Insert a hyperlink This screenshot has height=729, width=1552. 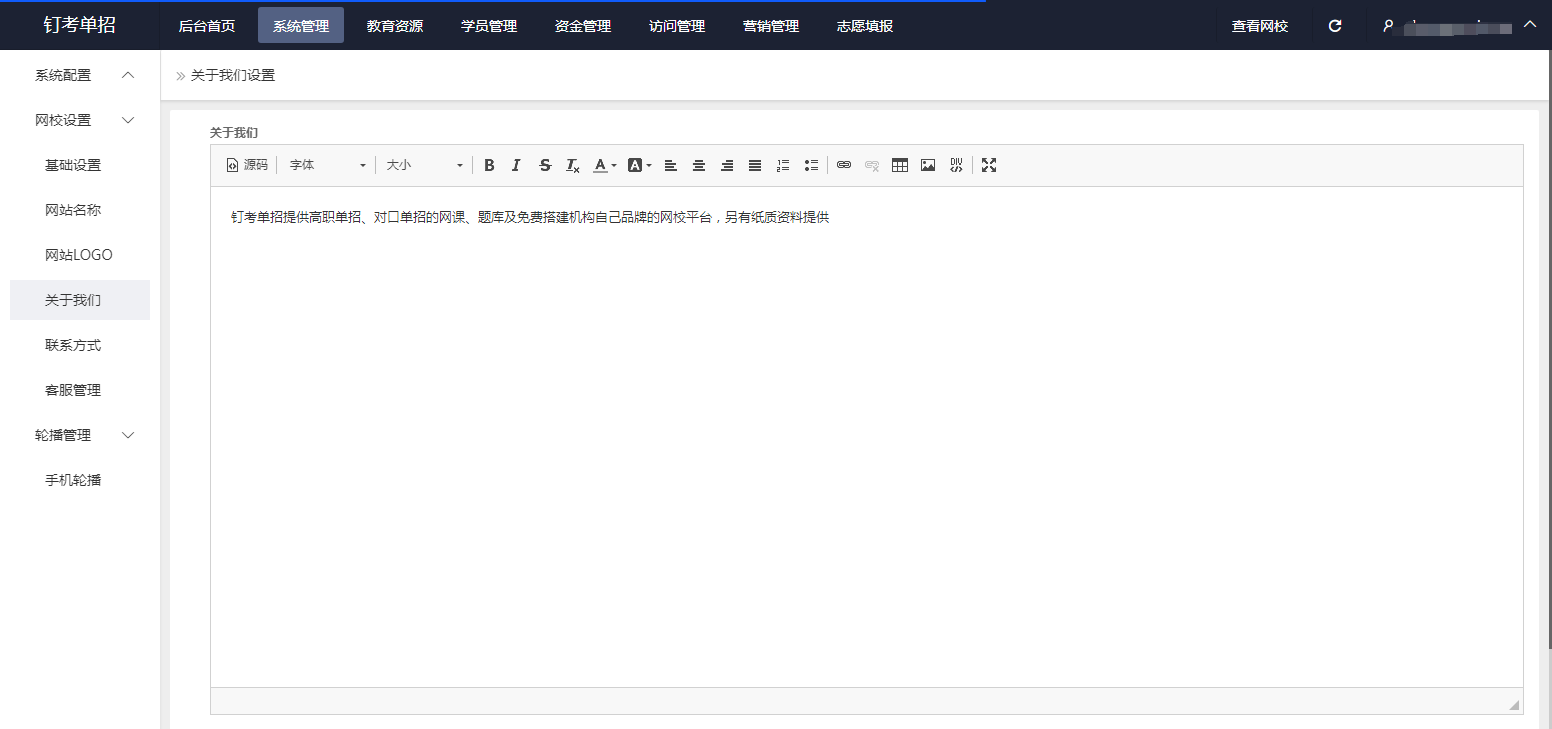pos(844,165)
